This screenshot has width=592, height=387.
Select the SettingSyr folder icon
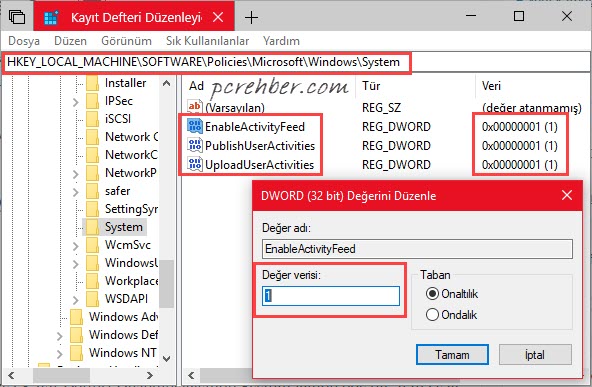click(92, 209)
